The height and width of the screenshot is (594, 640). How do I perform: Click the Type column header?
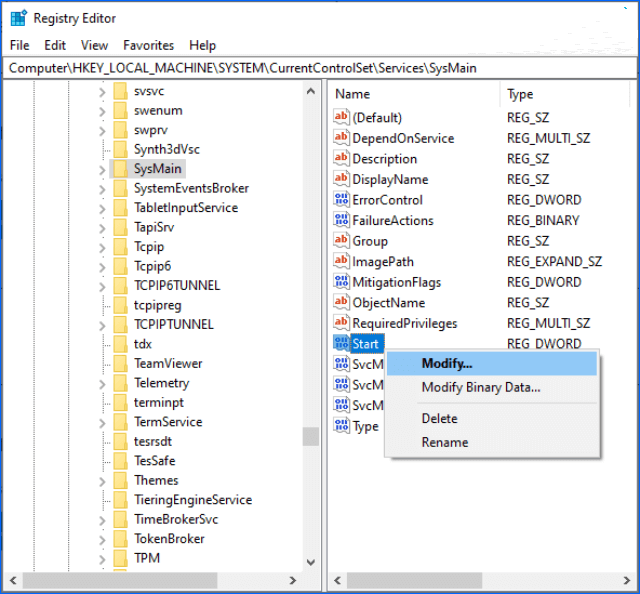click(x=565, y=94)
